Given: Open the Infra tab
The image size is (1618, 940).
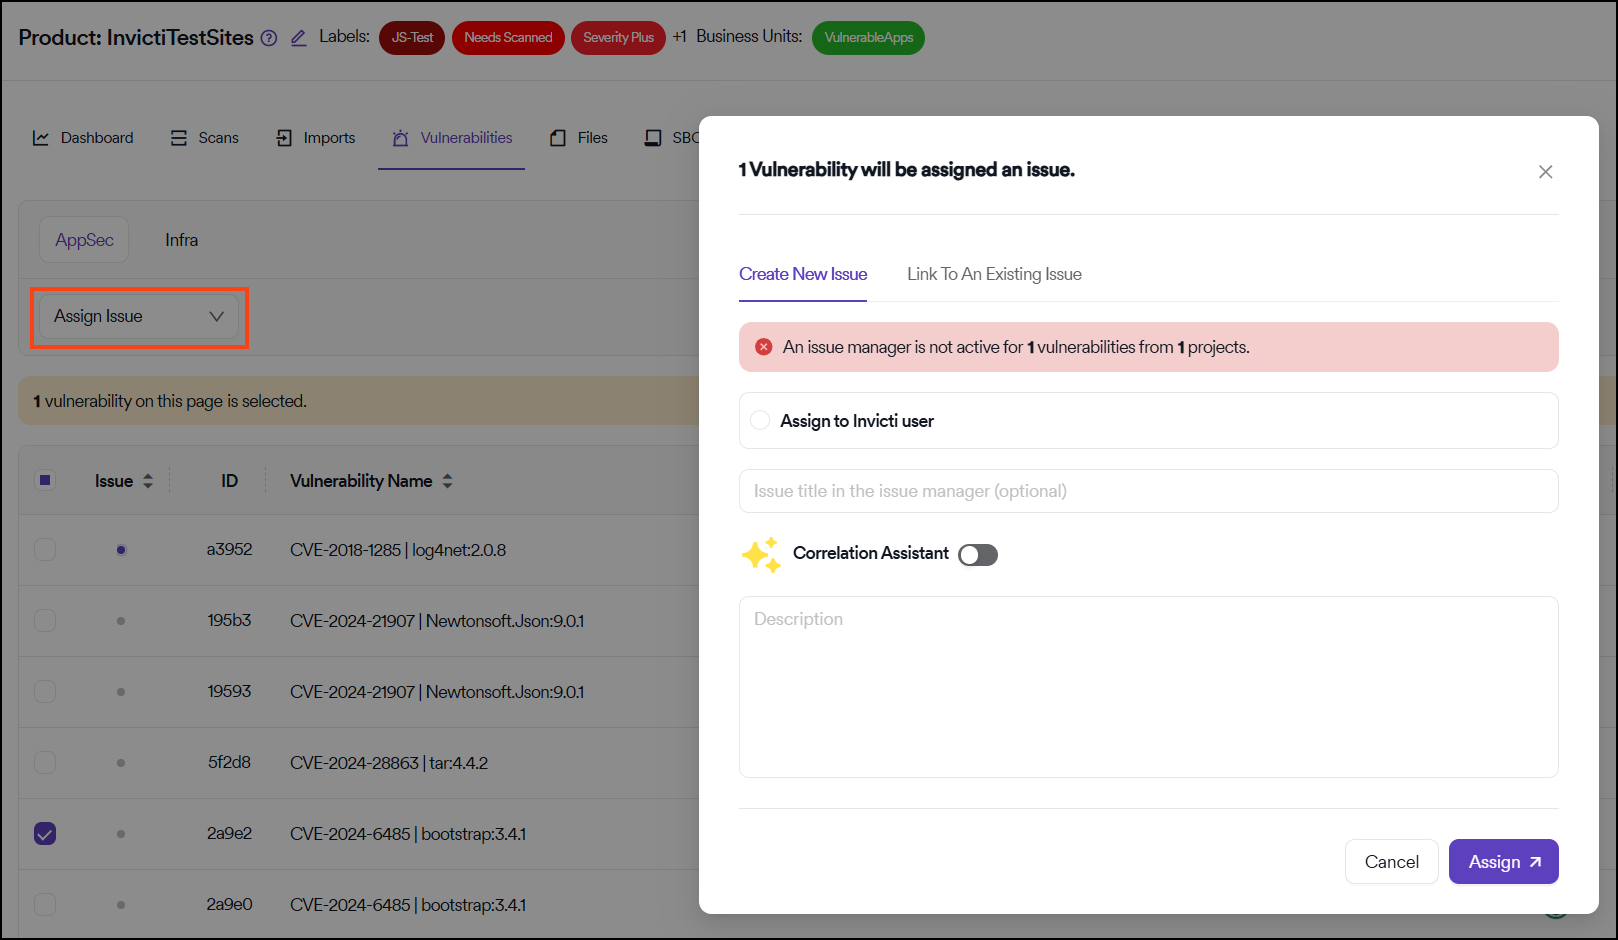Looking at the screenshot, I should [181, 240].
